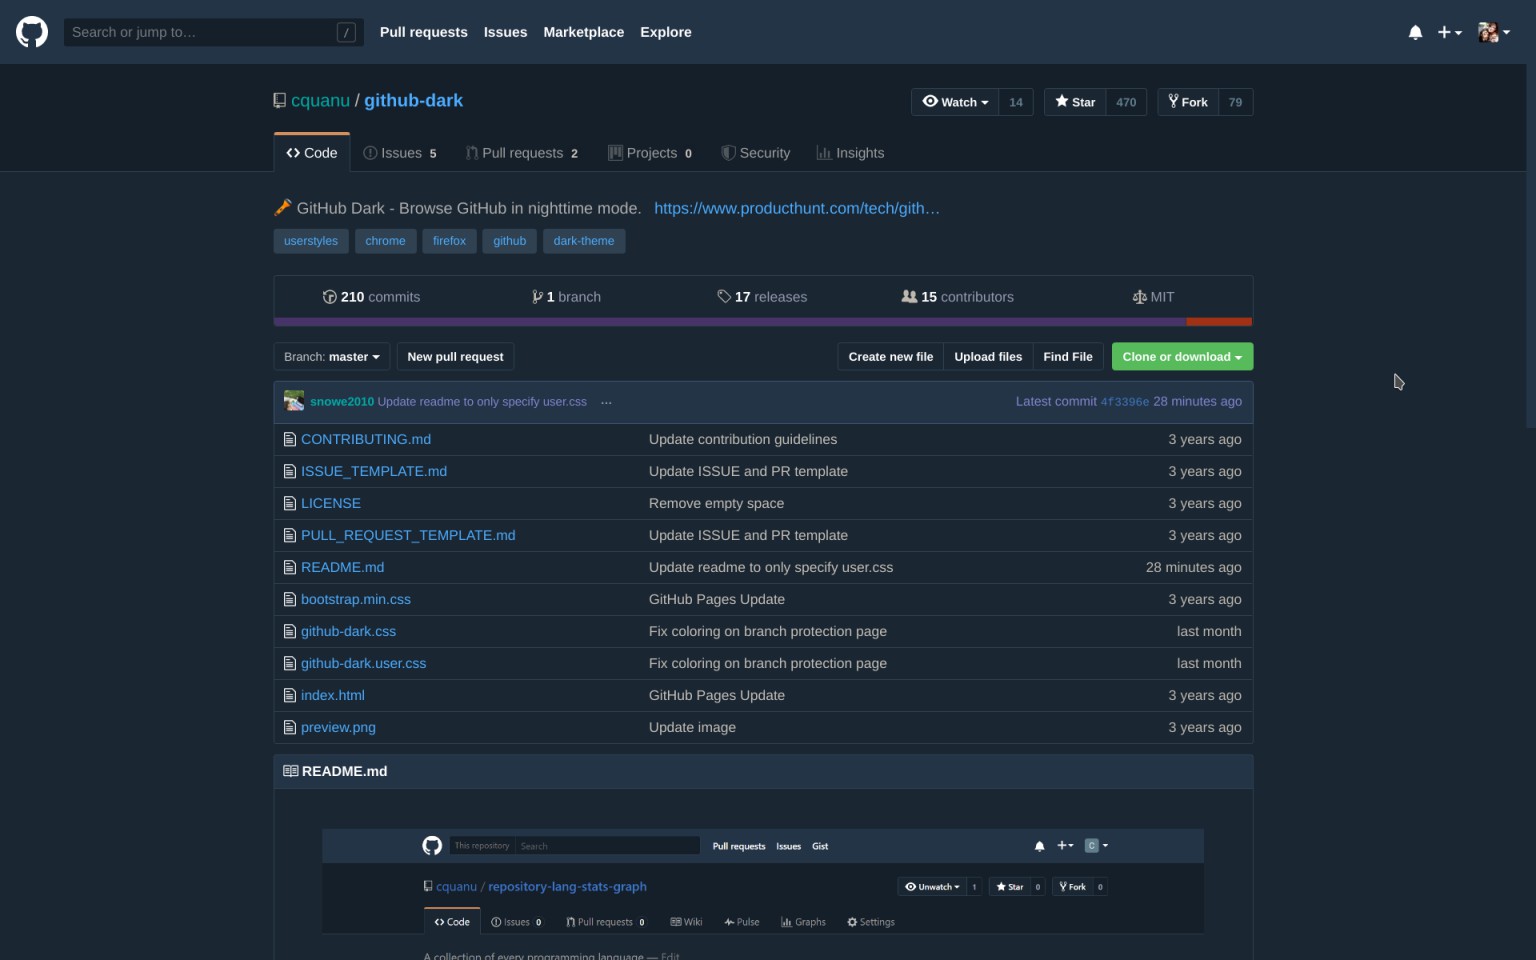
Task: Star the github-dark repository
Action: click(x=1073, y=101)
